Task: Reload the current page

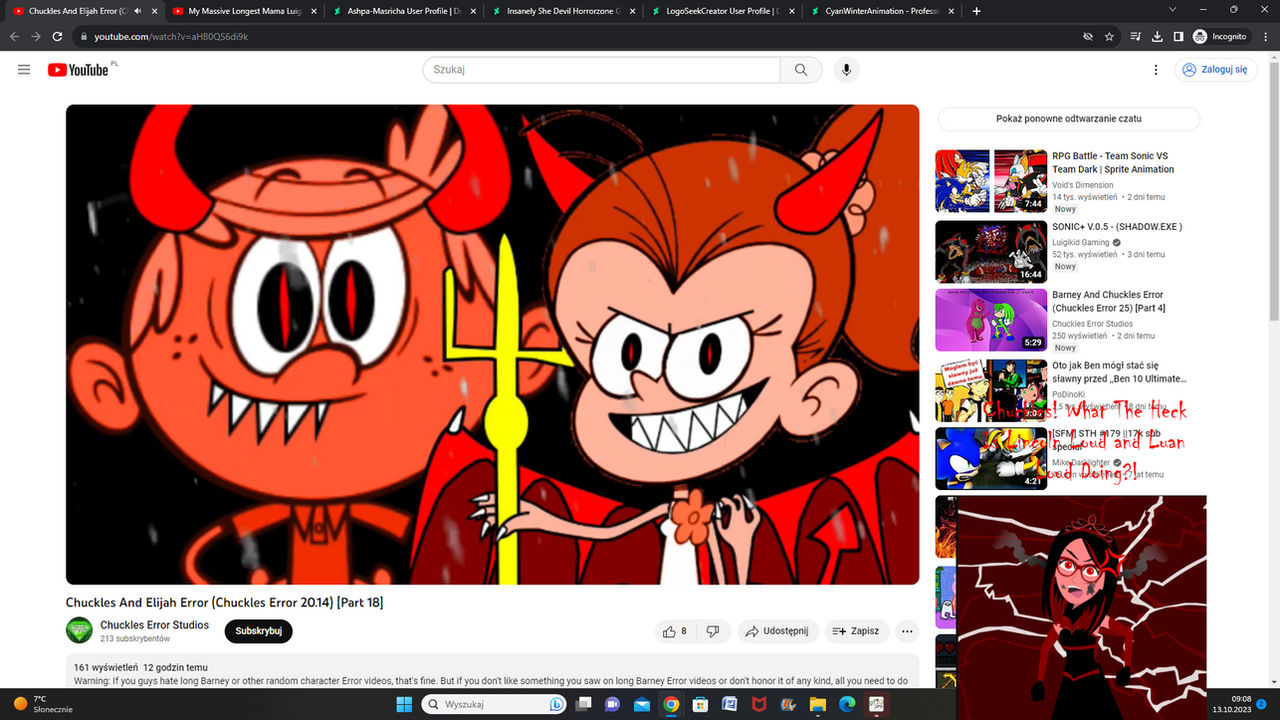Action: (58, 36)
